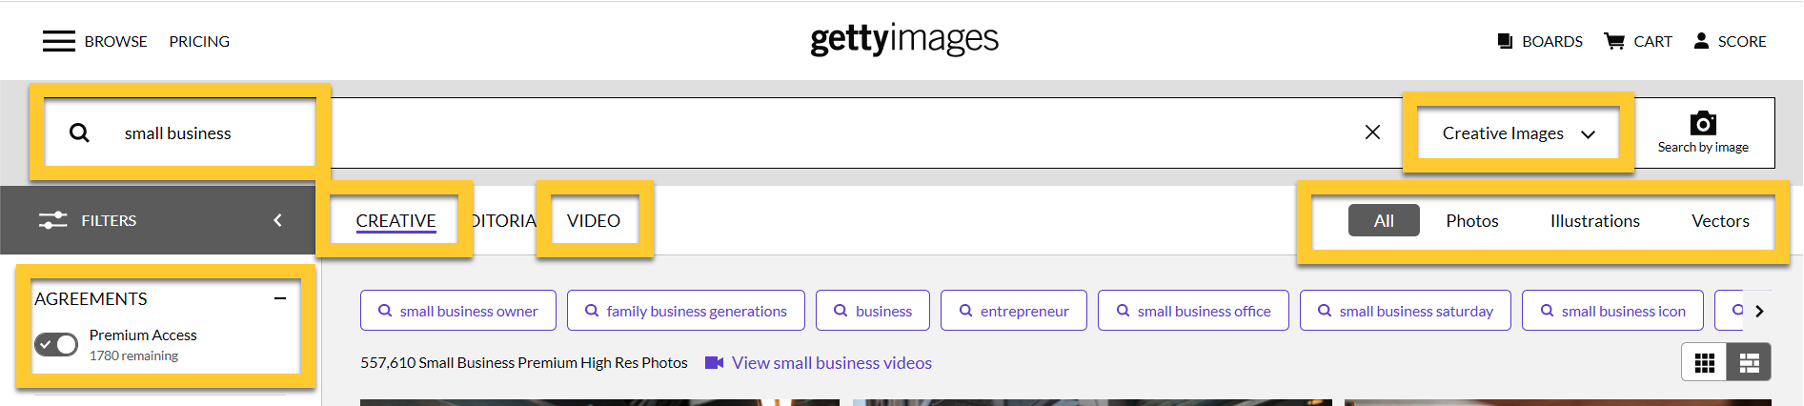Select the Illustrations filter option
The height and width of the screenshot is (406, 1804).
click(x=1594, y=221)
